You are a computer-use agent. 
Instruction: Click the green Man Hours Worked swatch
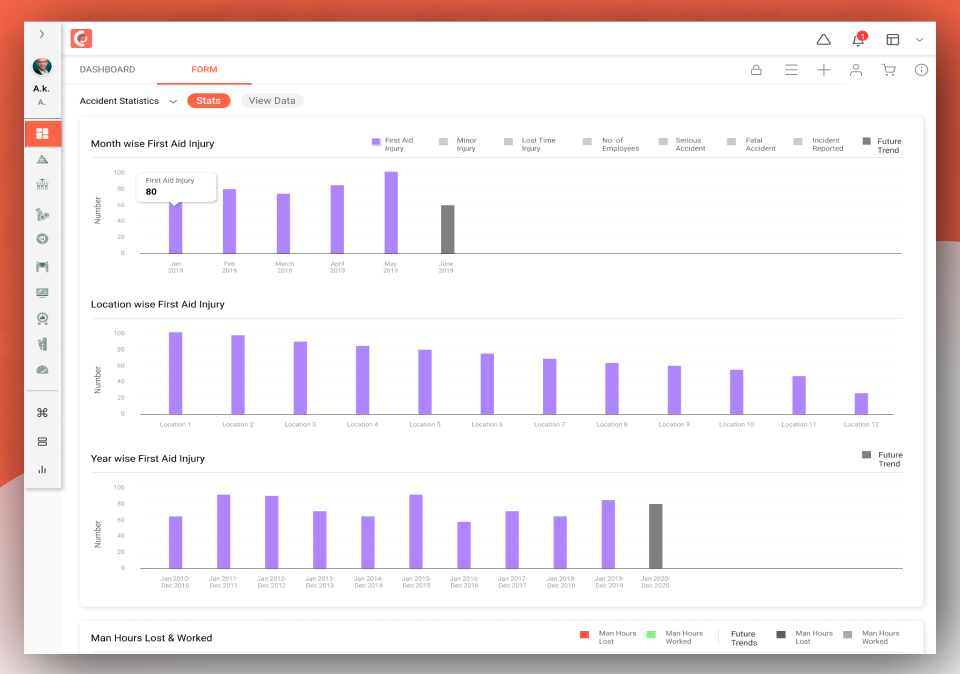click(x=651, y=635)
